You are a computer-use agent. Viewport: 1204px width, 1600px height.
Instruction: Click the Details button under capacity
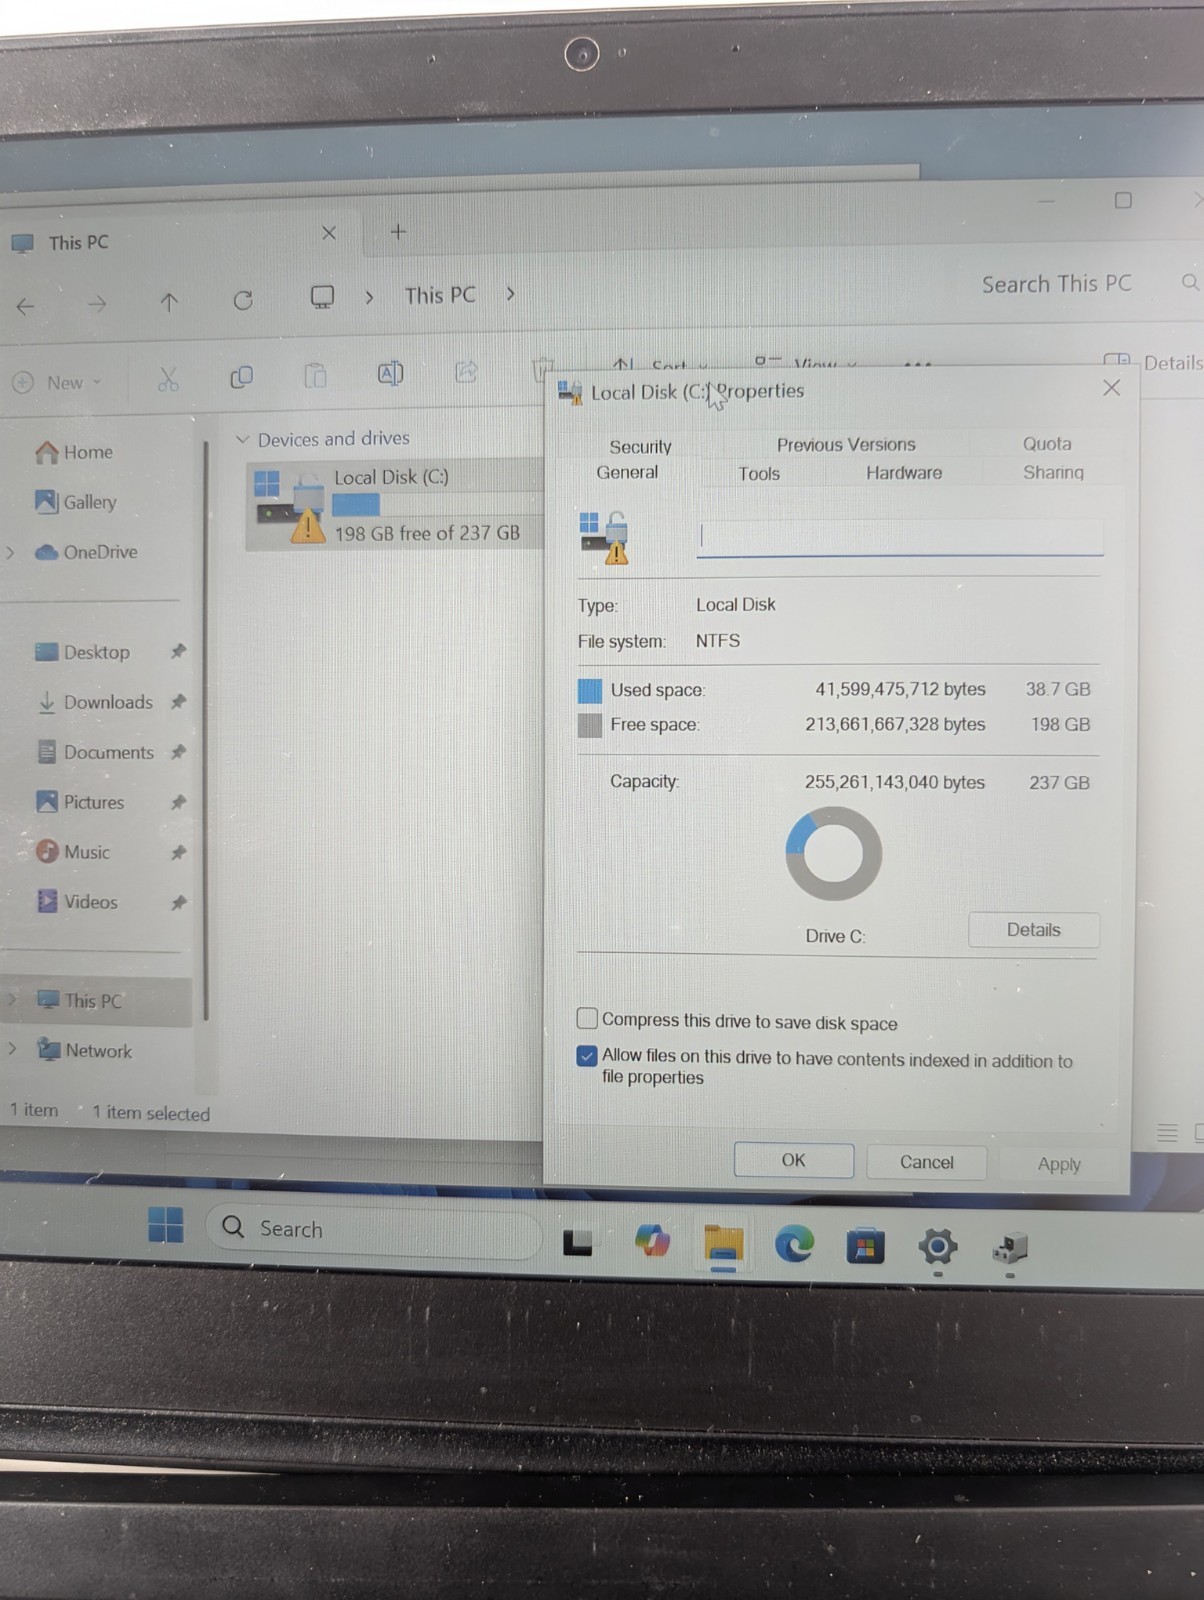(x=1033, y=930)
